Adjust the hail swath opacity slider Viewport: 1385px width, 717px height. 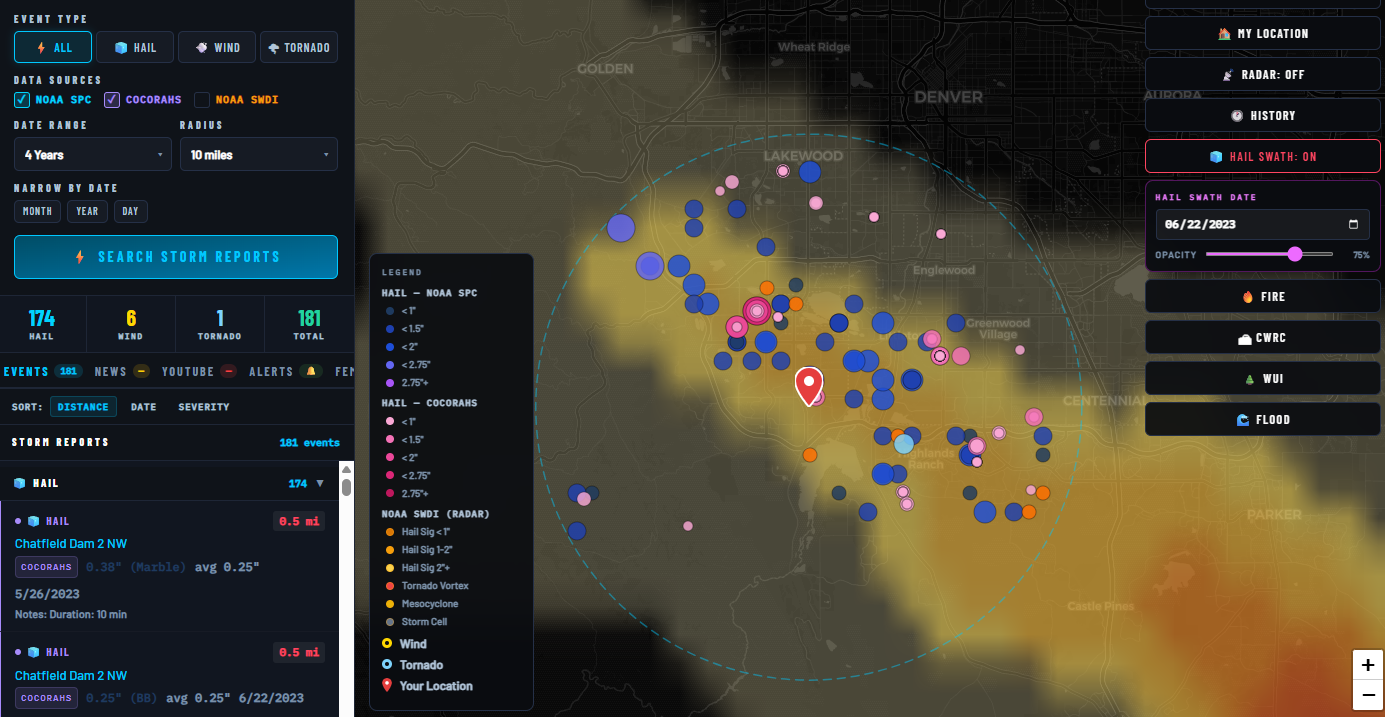tap(1270, 254)
